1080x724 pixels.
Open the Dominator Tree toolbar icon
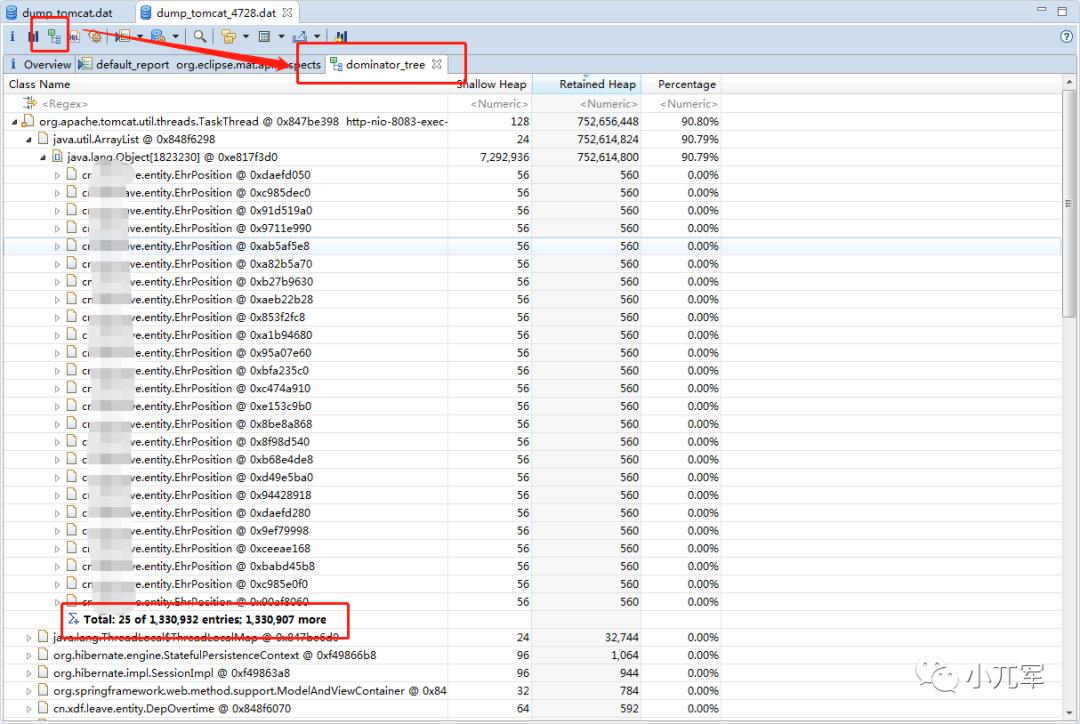coord(54,37)
